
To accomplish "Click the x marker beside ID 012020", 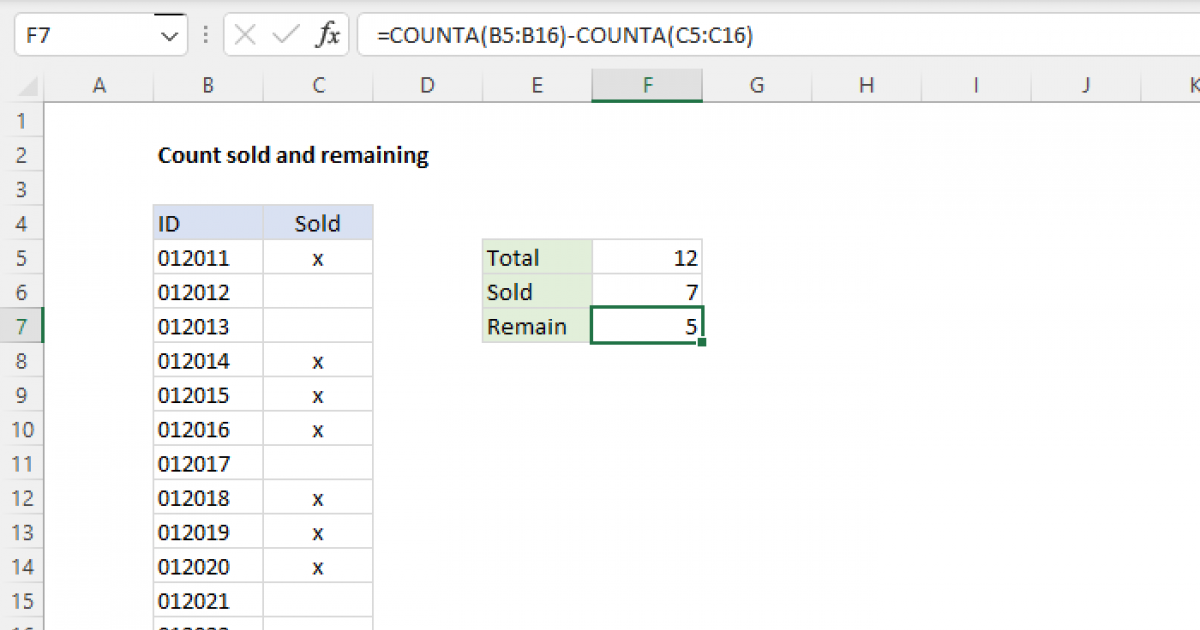I will [x=317, y=565].
